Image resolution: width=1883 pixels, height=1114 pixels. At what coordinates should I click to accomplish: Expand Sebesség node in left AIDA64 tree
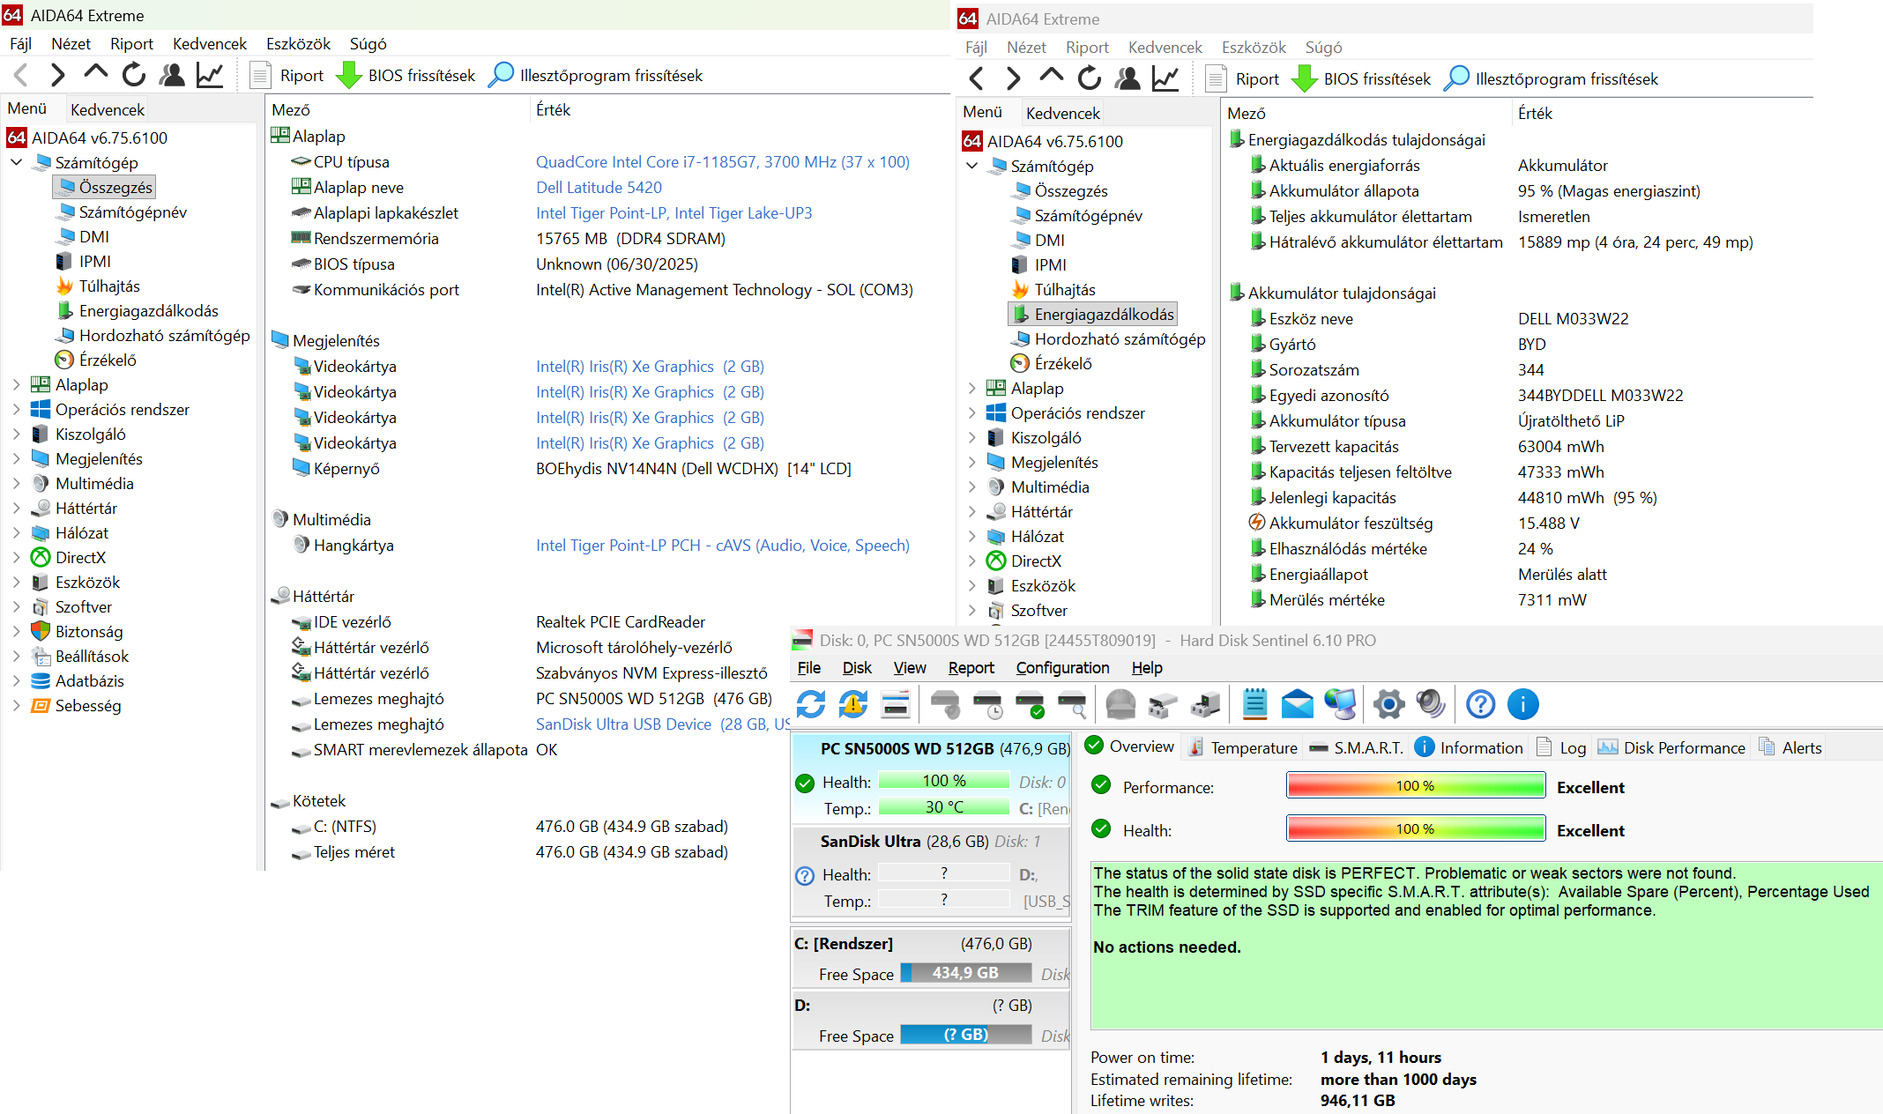pos(16,705)
